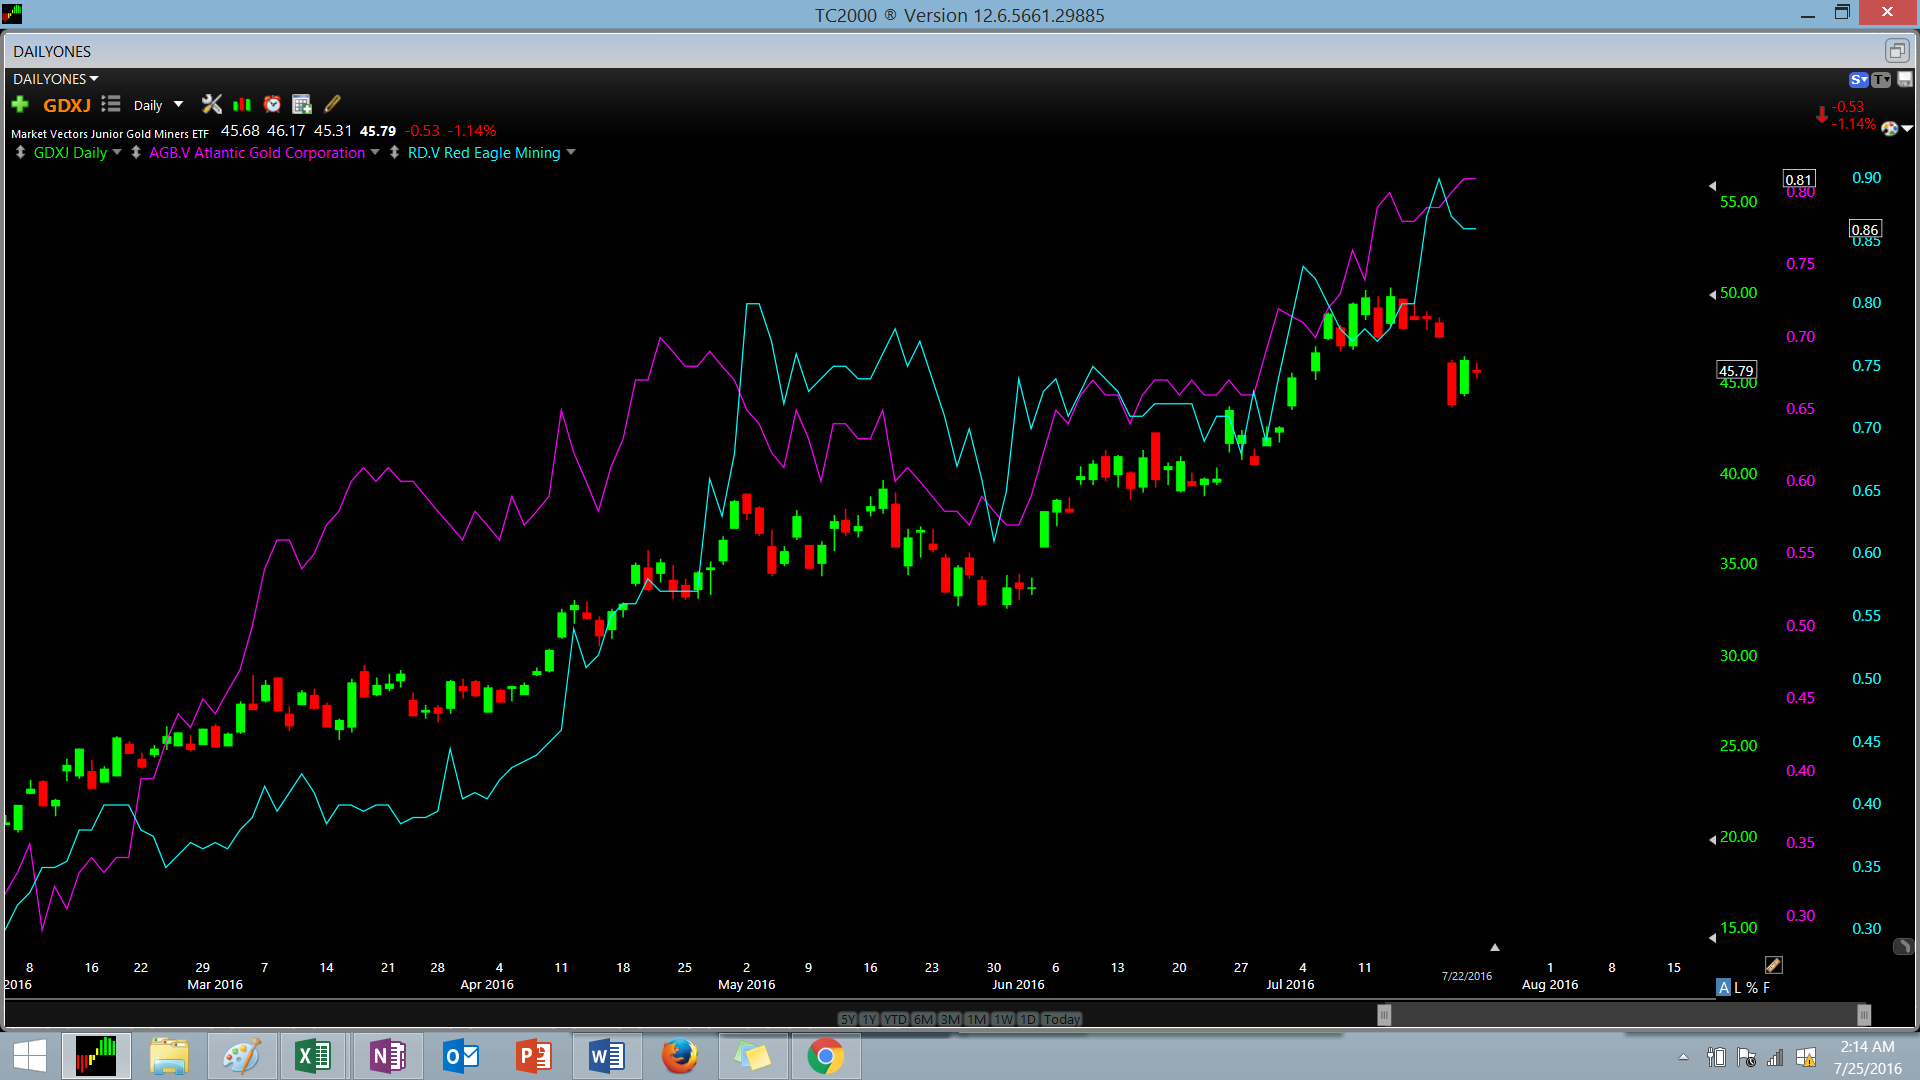Select the 1Y time span button
The height and width of the screenshot is (1080, 1920).
click(869, 1019)
